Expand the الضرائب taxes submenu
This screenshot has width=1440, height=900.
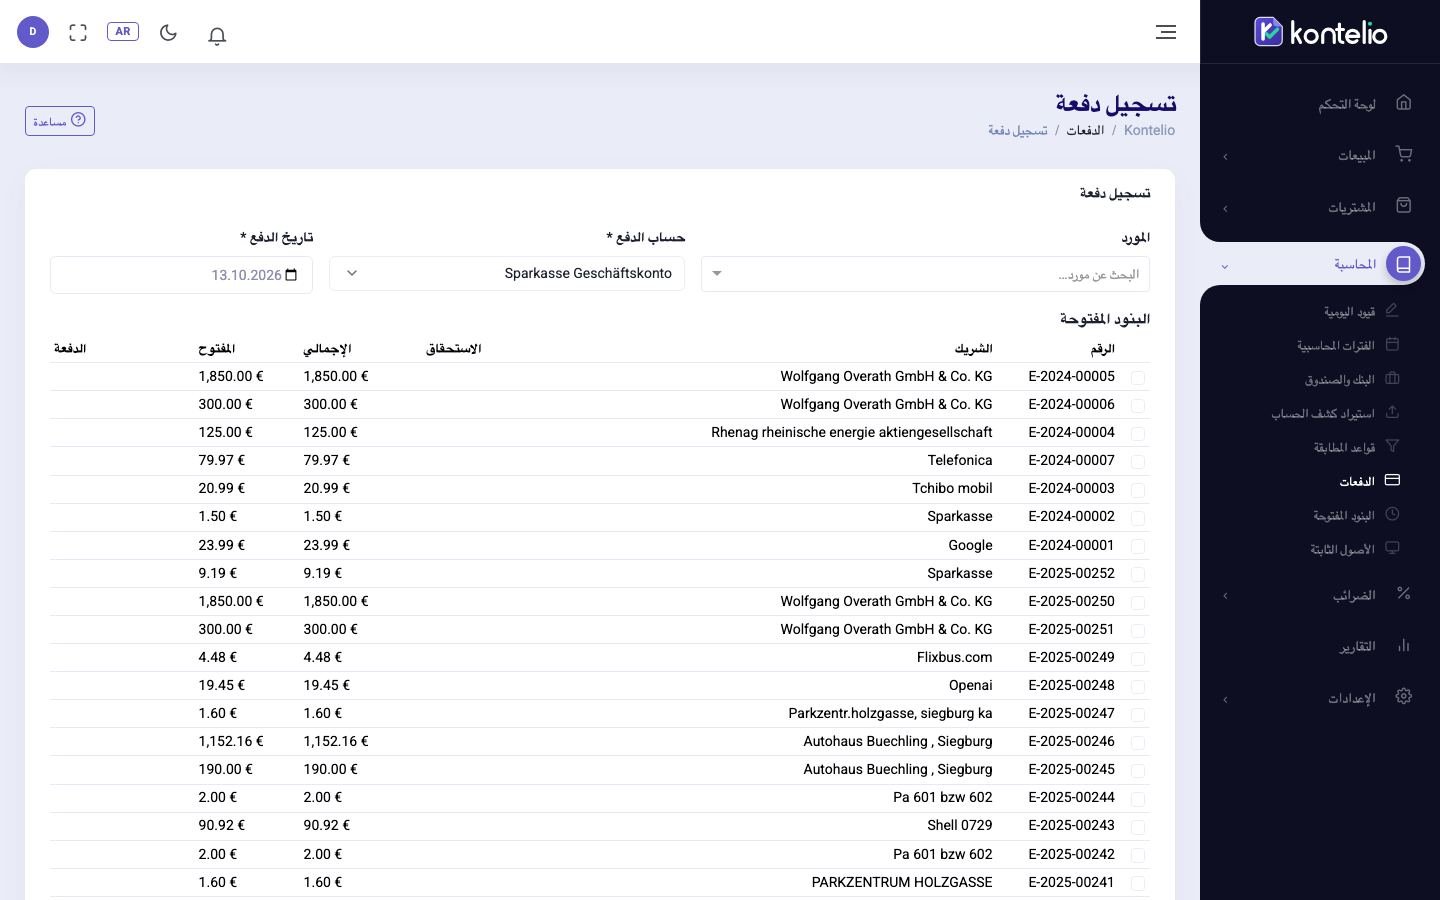[x=1225, y=596]
